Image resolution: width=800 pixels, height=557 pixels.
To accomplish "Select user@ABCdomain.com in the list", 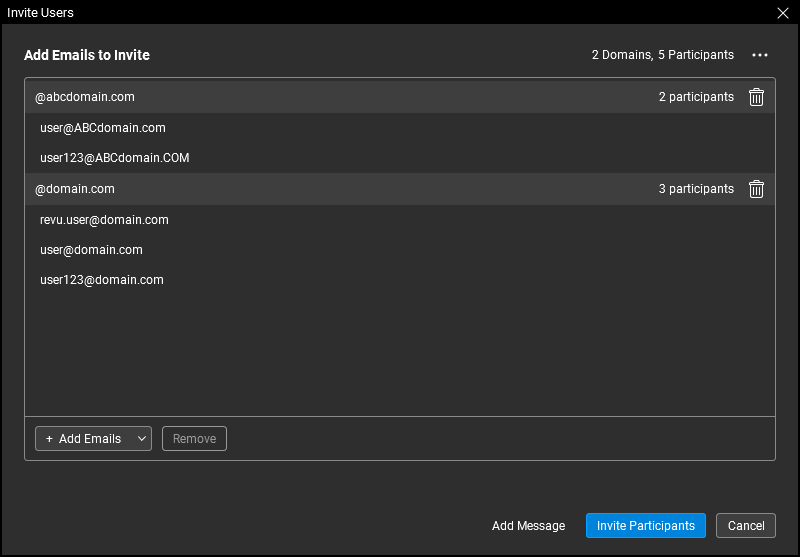I will [x=103, y=128].
